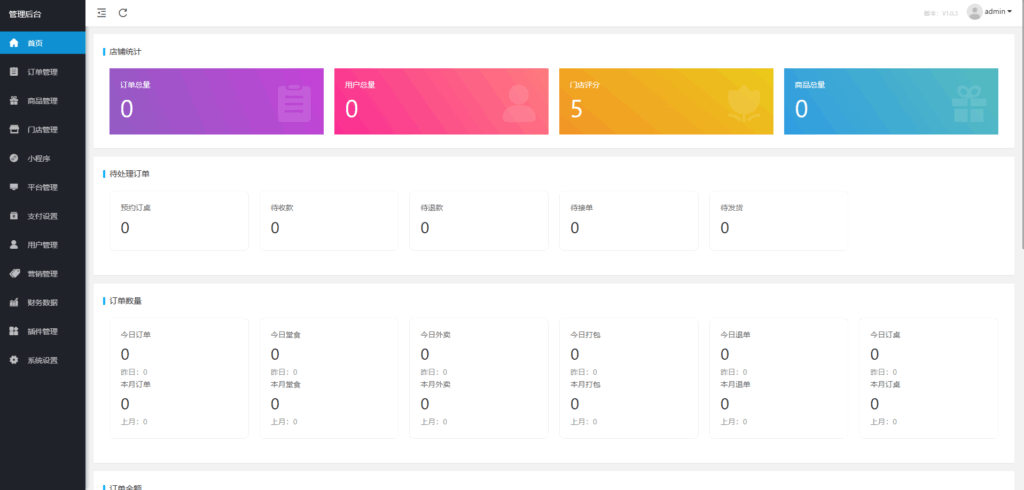The height and width of the screenshot is (490, 1024).
Task: Collapse the sidebar with the menu fold icon
Action: point(101,13)
